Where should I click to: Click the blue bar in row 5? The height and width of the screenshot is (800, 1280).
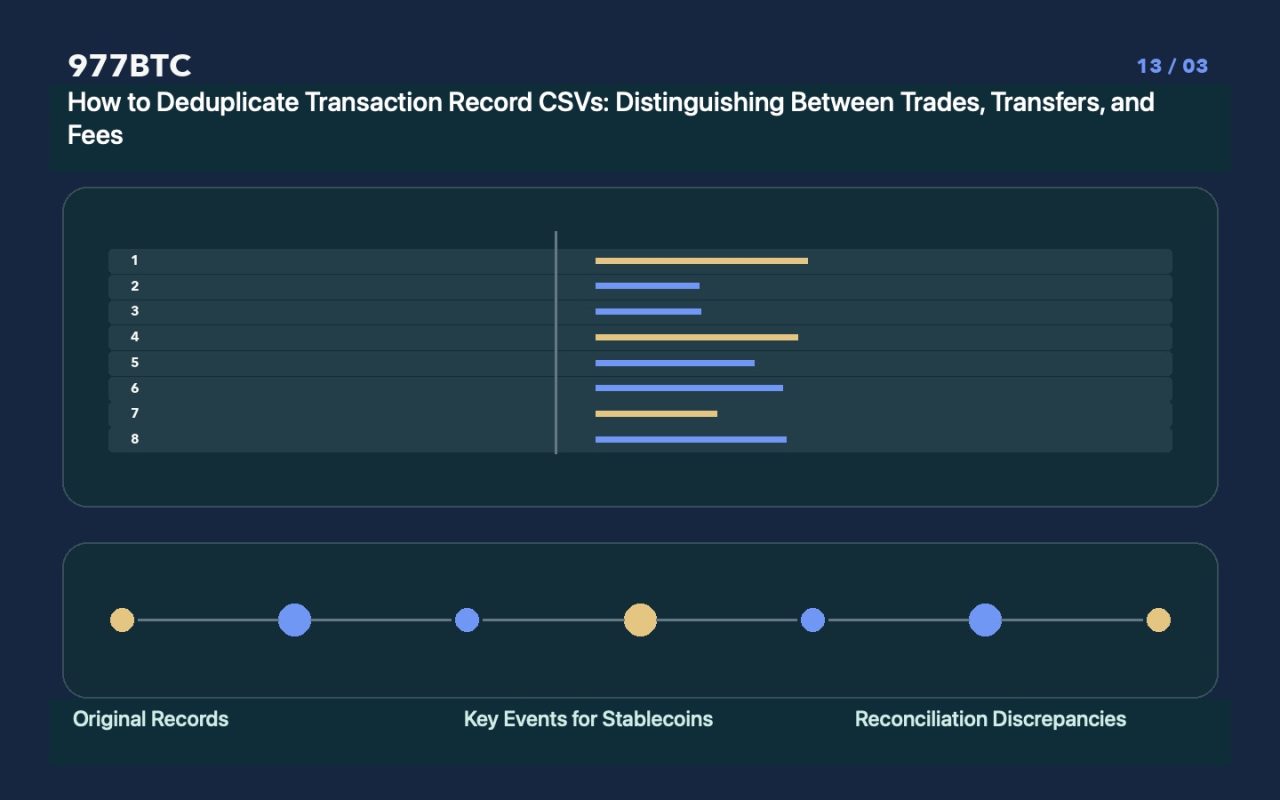pos(675,363)
